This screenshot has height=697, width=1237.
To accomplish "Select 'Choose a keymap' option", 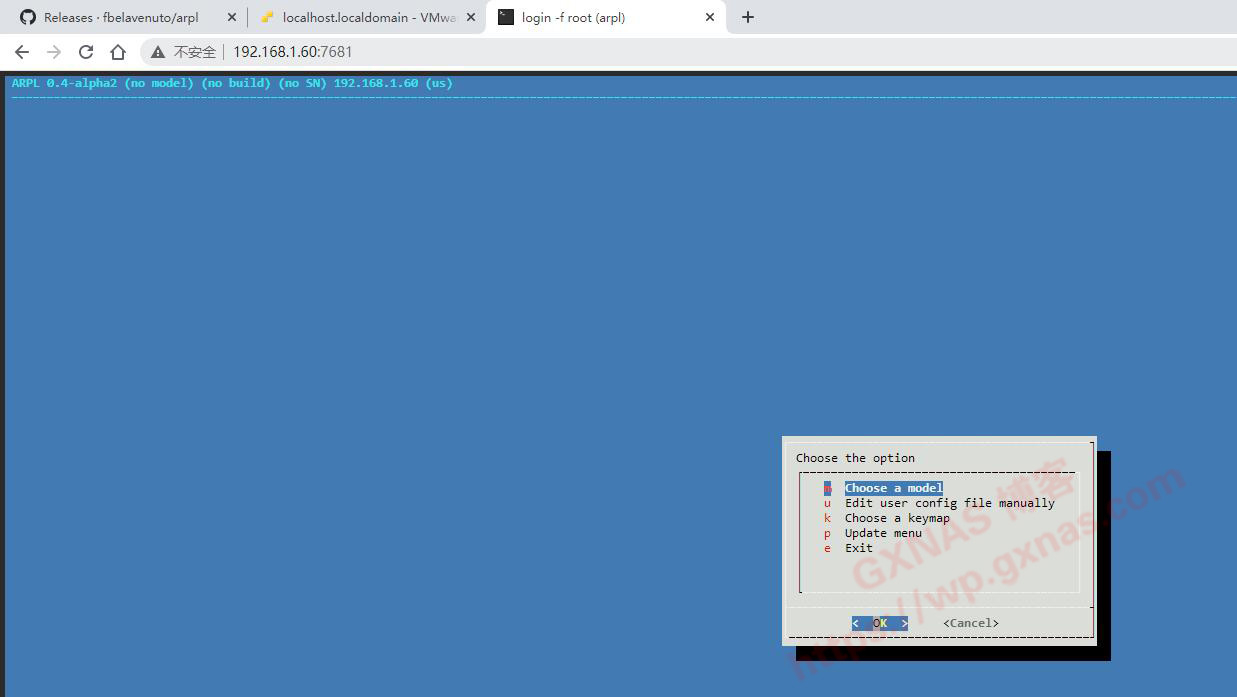I will (x=897, y=518).
